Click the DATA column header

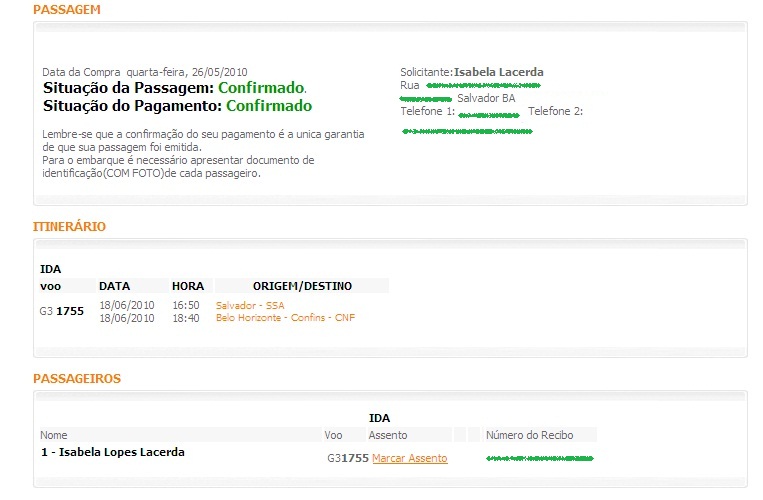115,286
